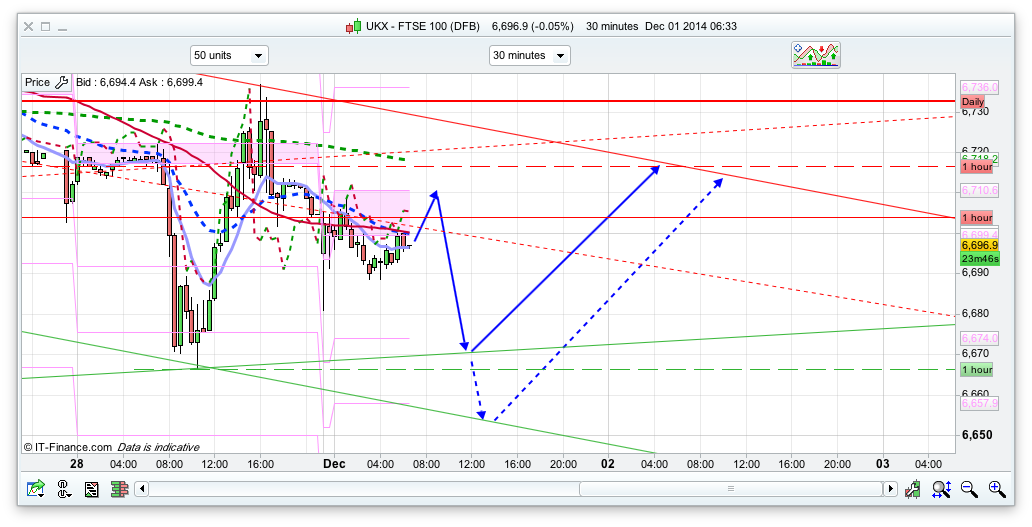Select the Daily red level label
Viewport: 1032px width, 527px height.
973,101
